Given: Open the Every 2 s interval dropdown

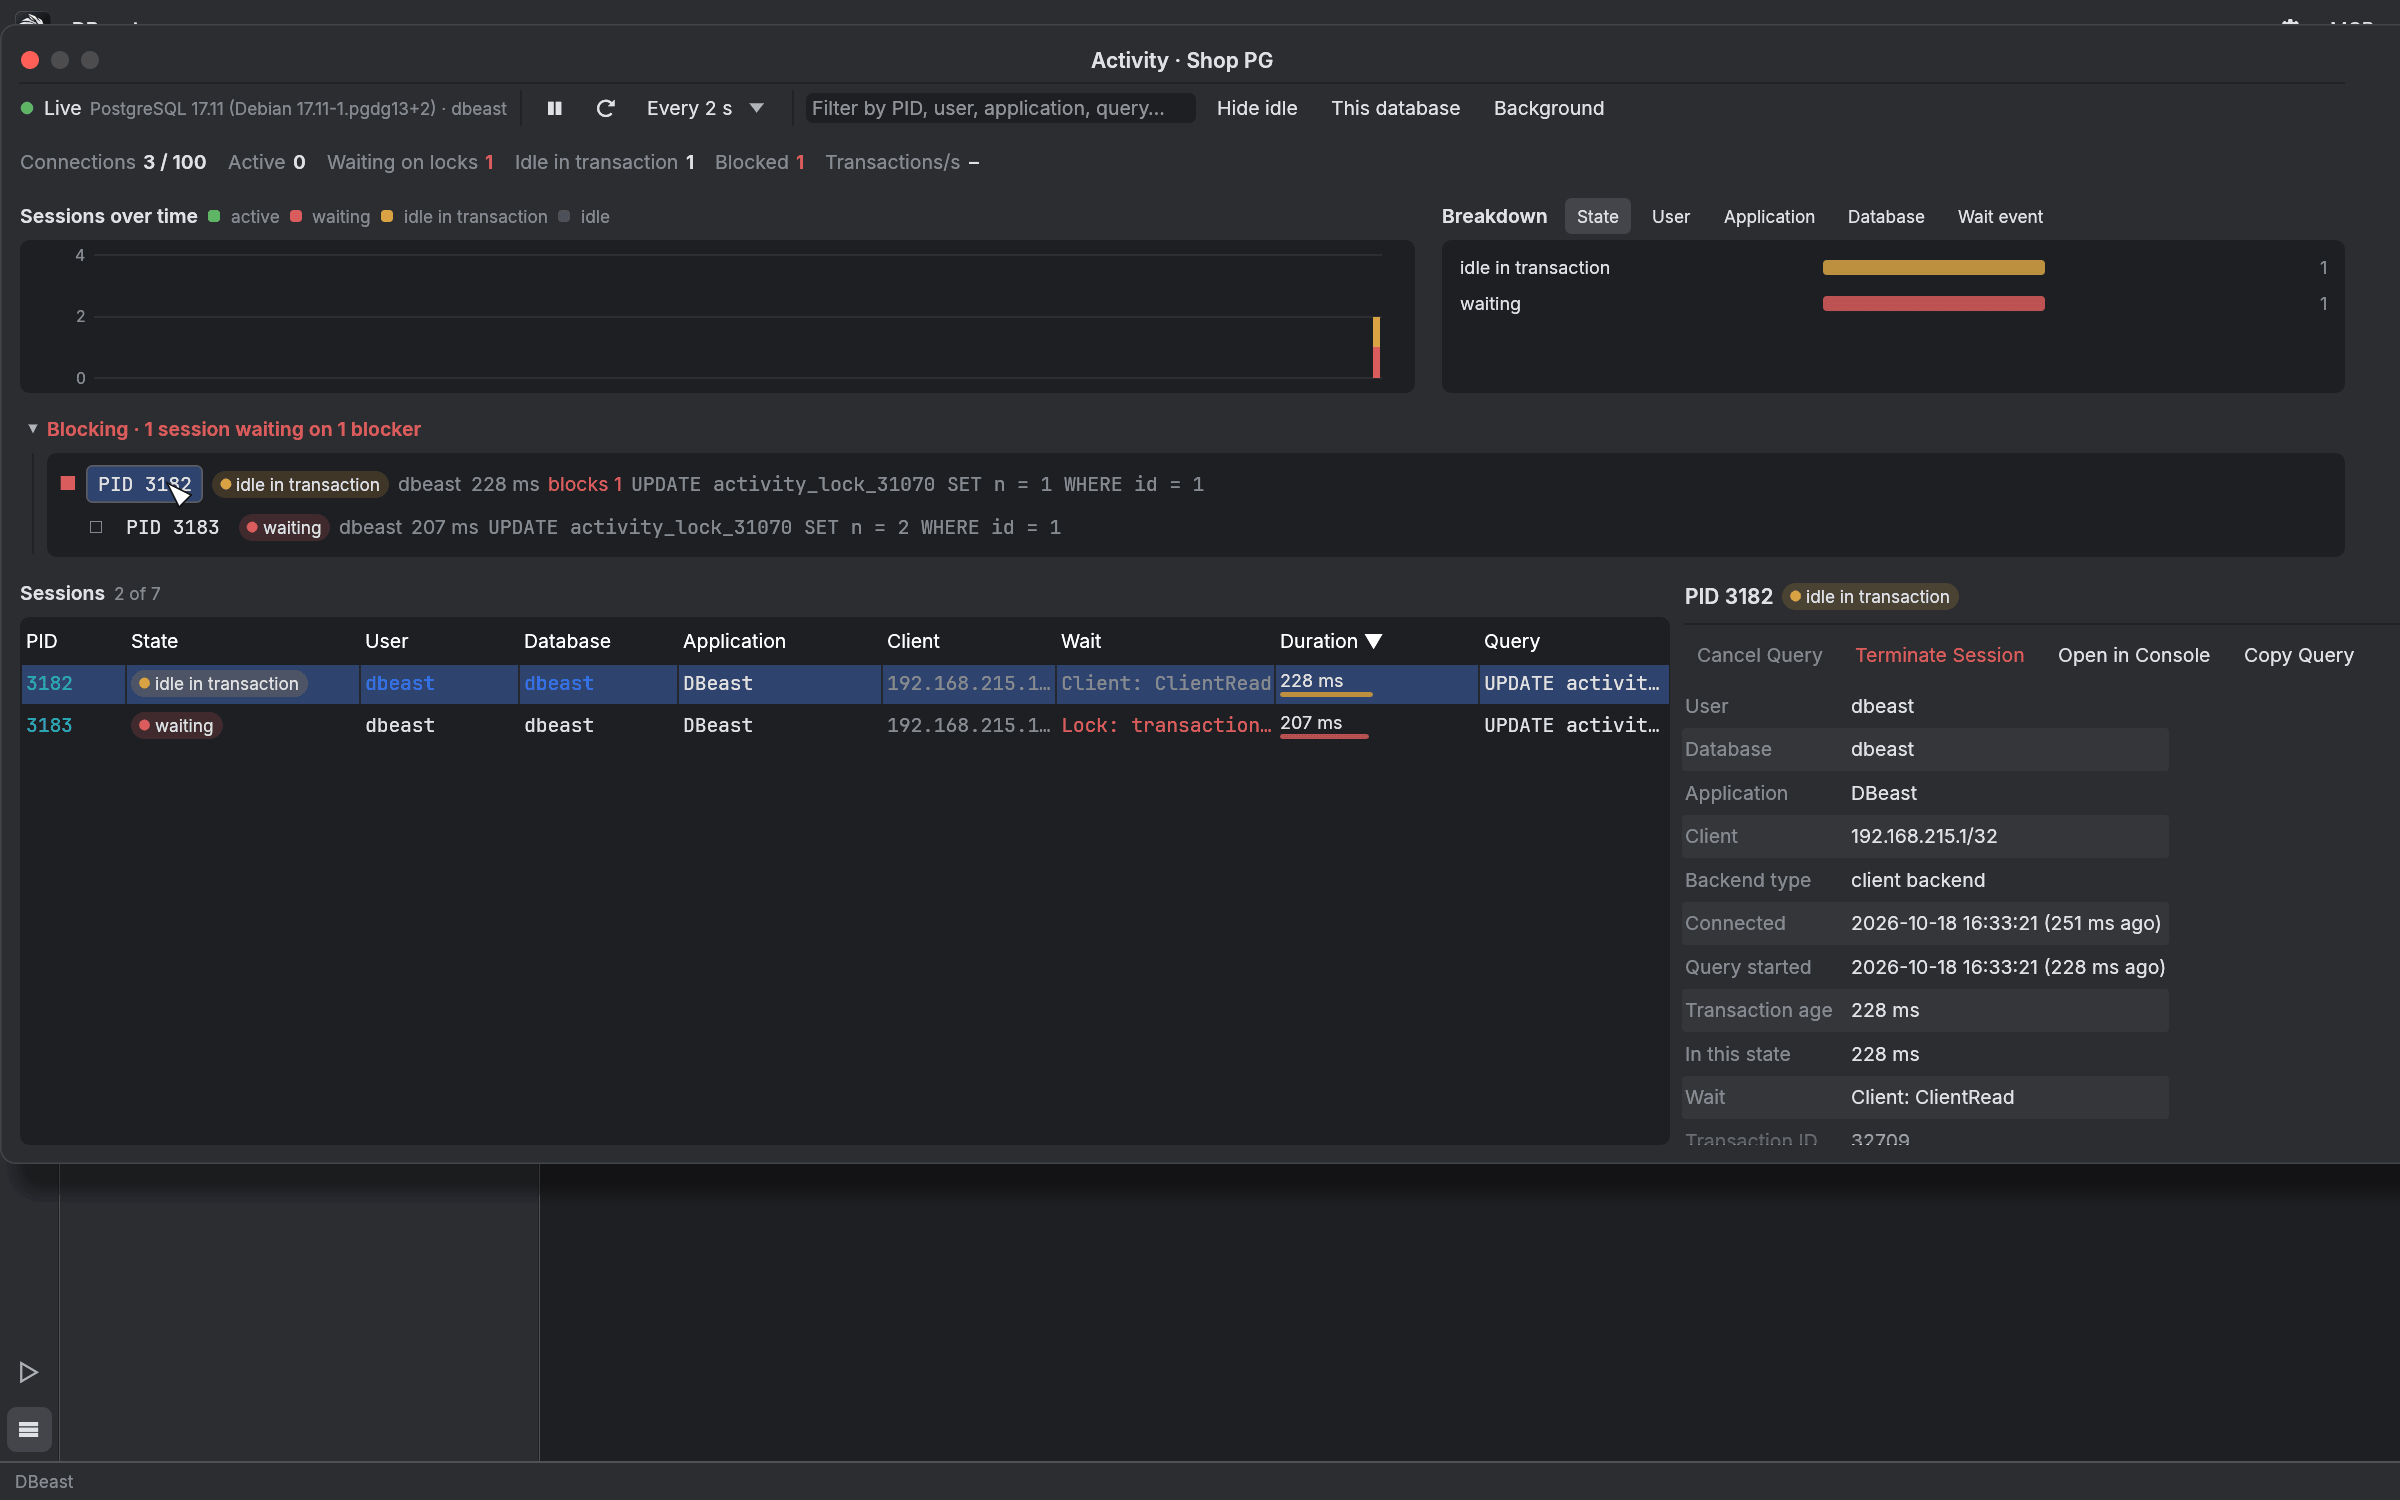Looking at the screenshot, I should pos(705,108).
